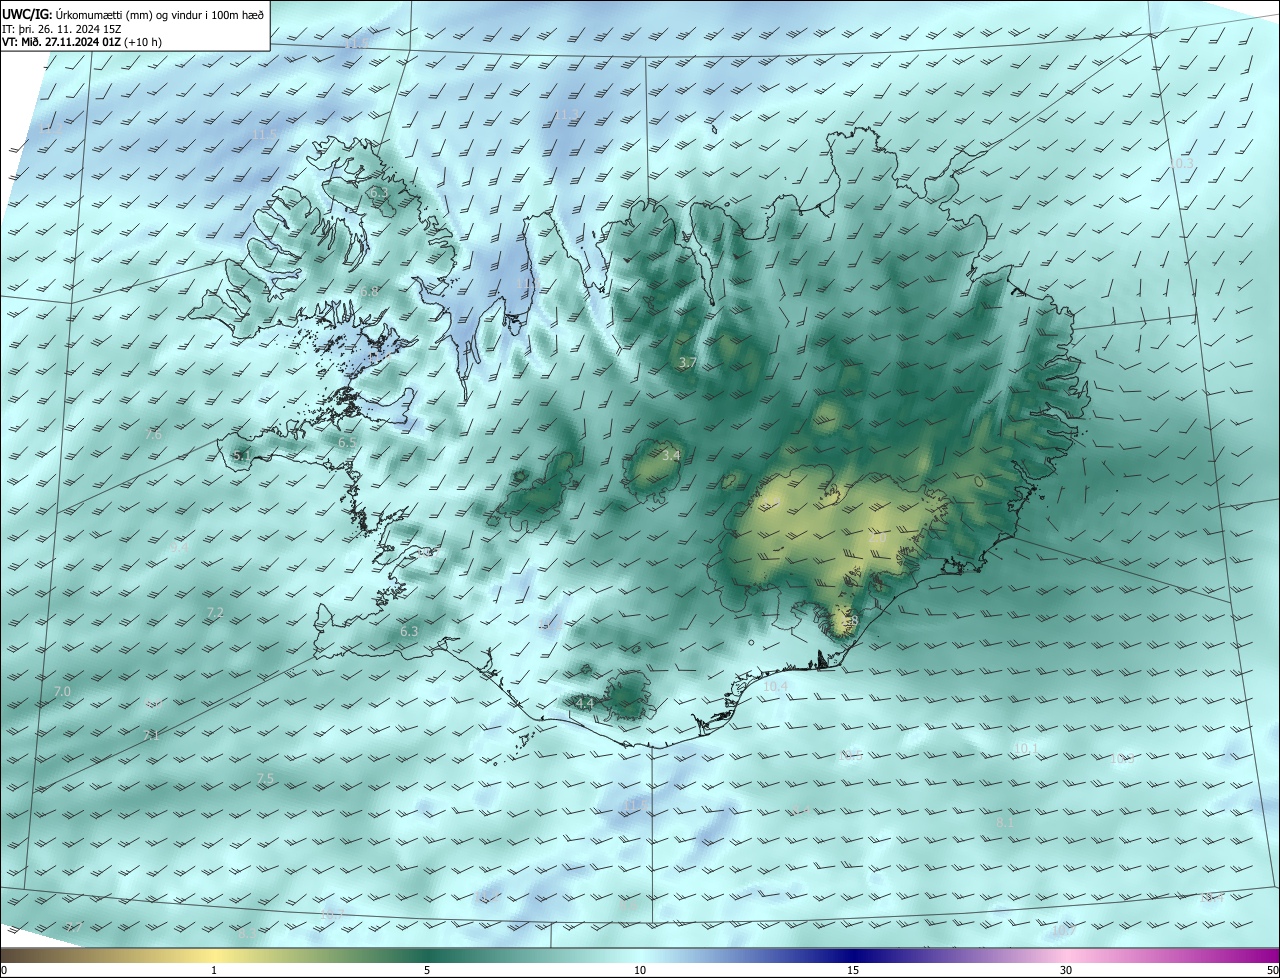
Task: Click the 7.2 value label over the sea
Action: point(215,613)
